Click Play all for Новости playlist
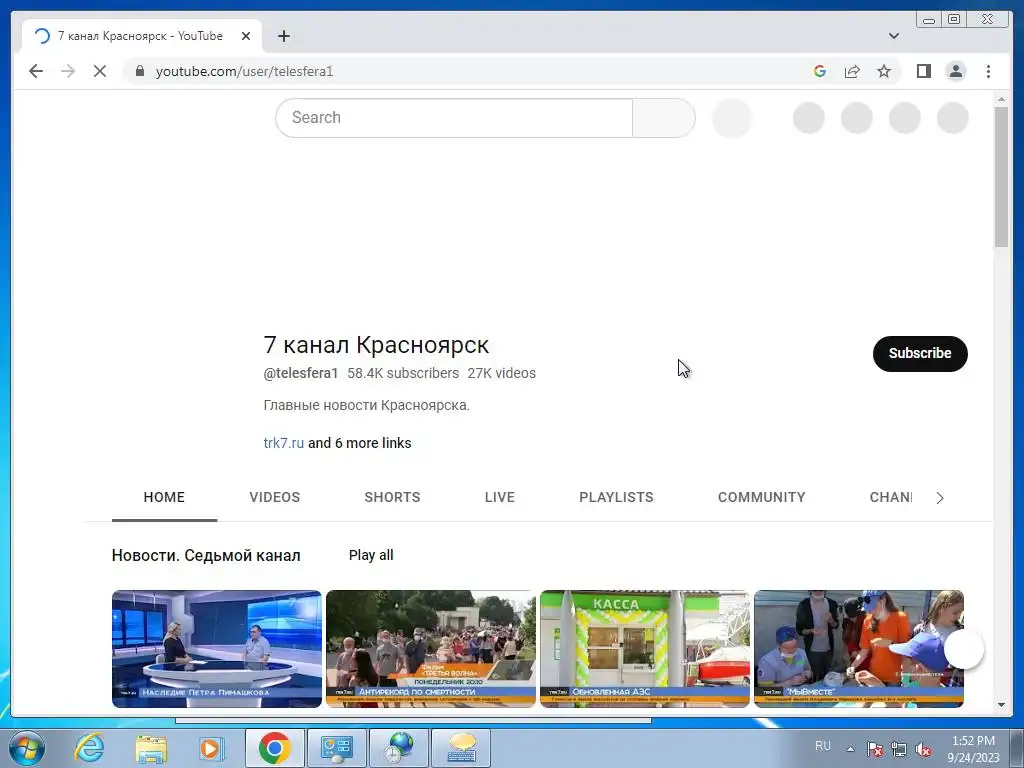The image size is (1024, 768). click(x=371, y=555)
